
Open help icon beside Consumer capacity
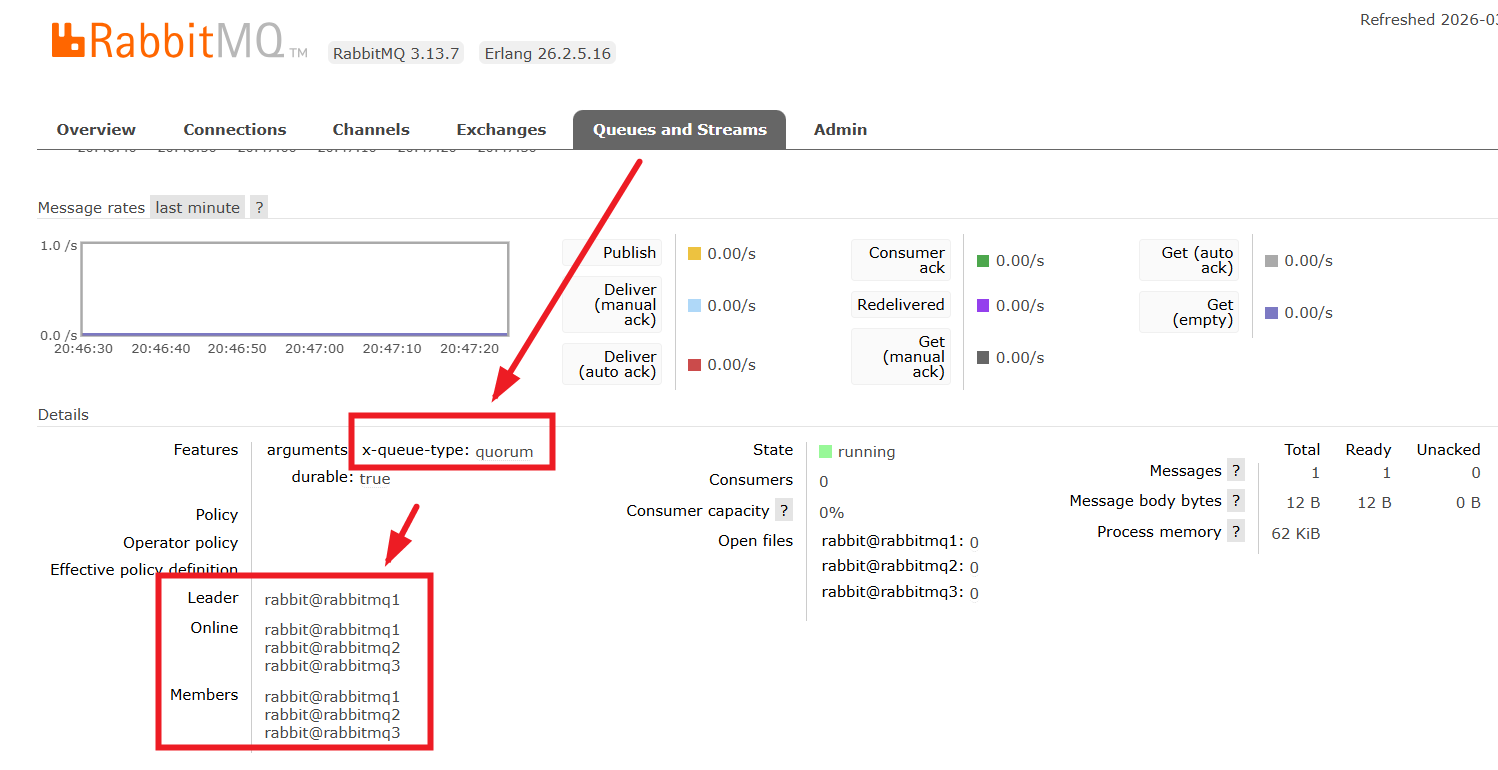pyautogui.click(x=784, y=511)
